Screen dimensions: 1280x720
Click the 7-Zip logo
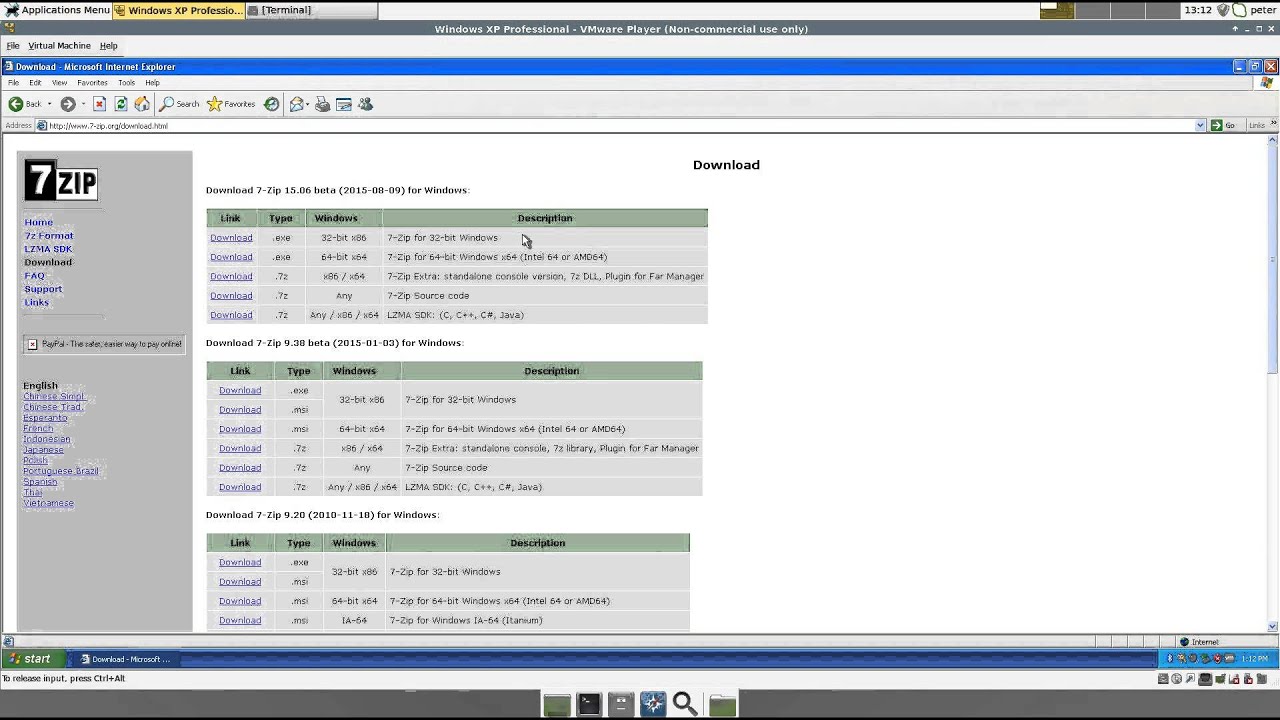[x=61, y=181]
